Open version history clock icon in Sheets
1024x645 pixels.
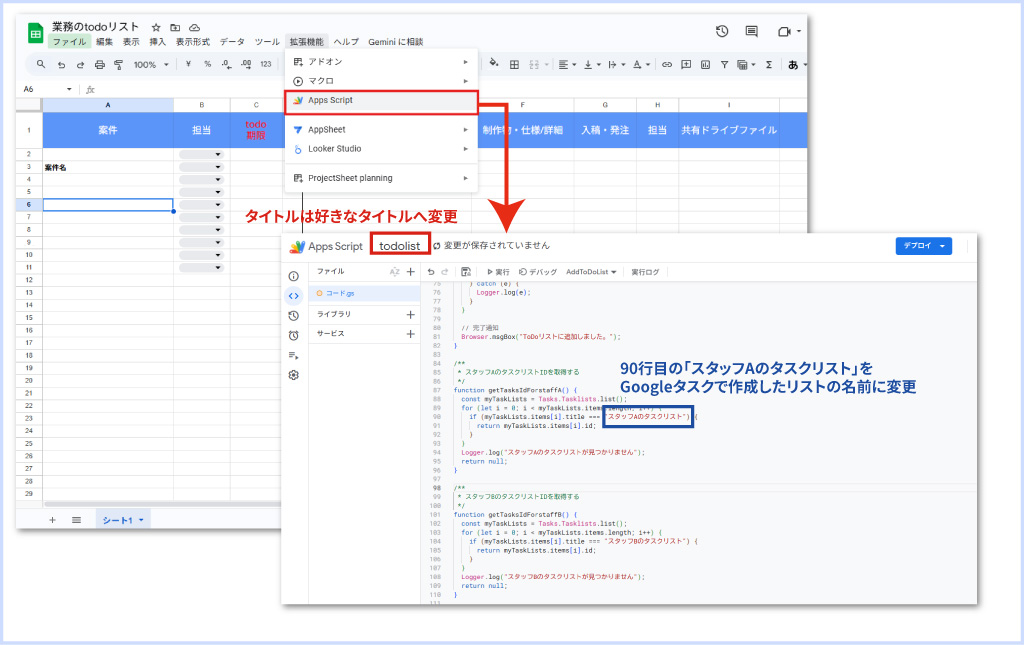click(722, 32)
